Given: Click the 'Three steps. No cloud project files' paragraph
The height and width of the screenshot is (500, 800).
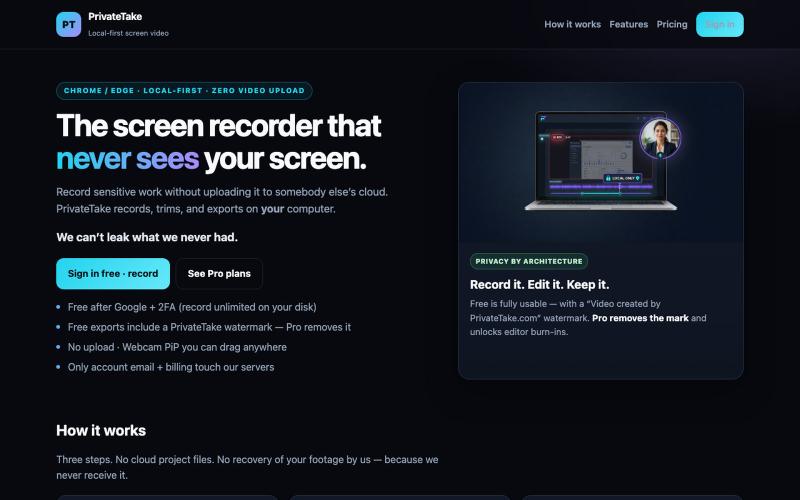Looking at the screenshot, I should point(247,467).
